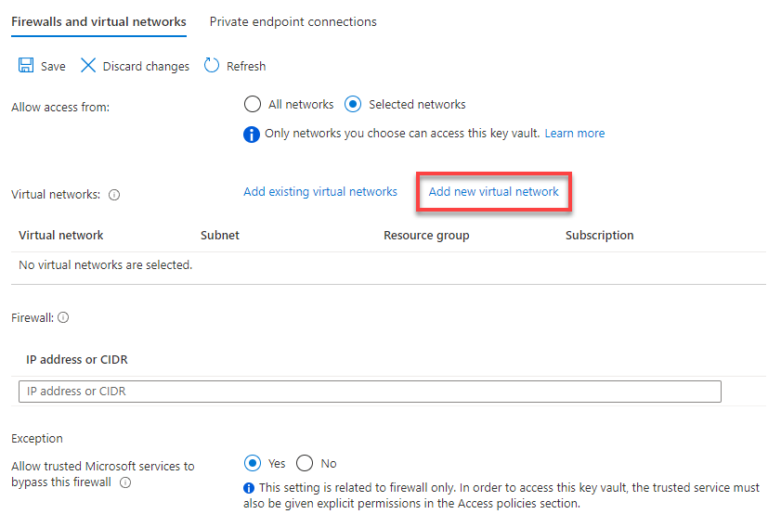
Task: Click the info icon beside Virtual networks
Action: click(x=114, y=195)
